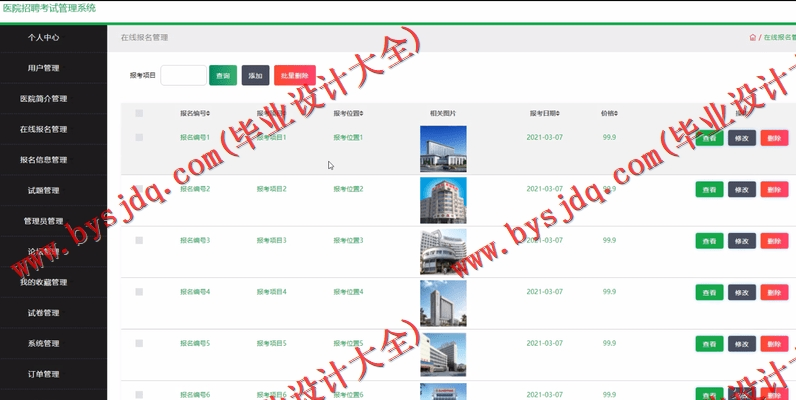This screenshot has height=400, width=796.
Task: Sort by the 报名编号 column header
Action: tap(195, 113)
